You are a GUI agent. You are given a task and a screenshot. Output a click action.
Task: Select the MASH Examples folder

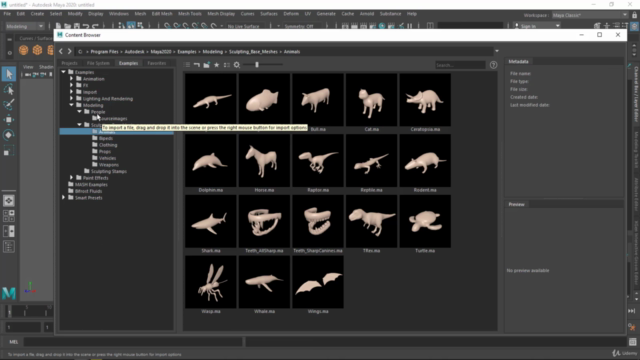point(91,184)
